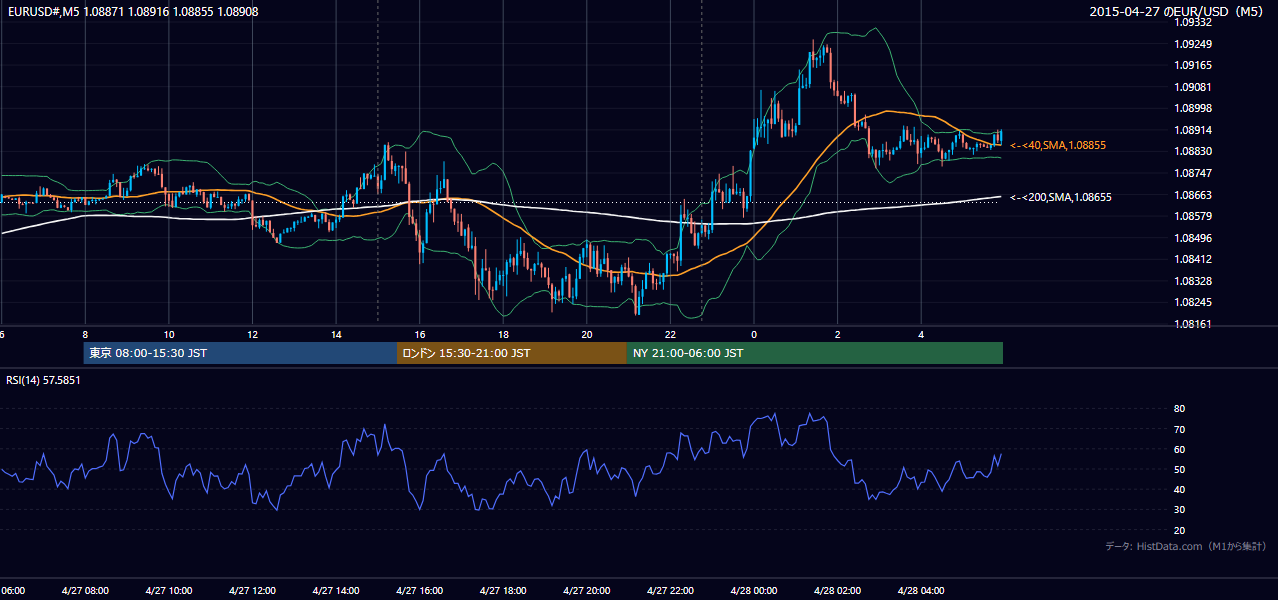Click the RSI 60 level label
The image size is (1278, 600).
(x=1179, y=449)
